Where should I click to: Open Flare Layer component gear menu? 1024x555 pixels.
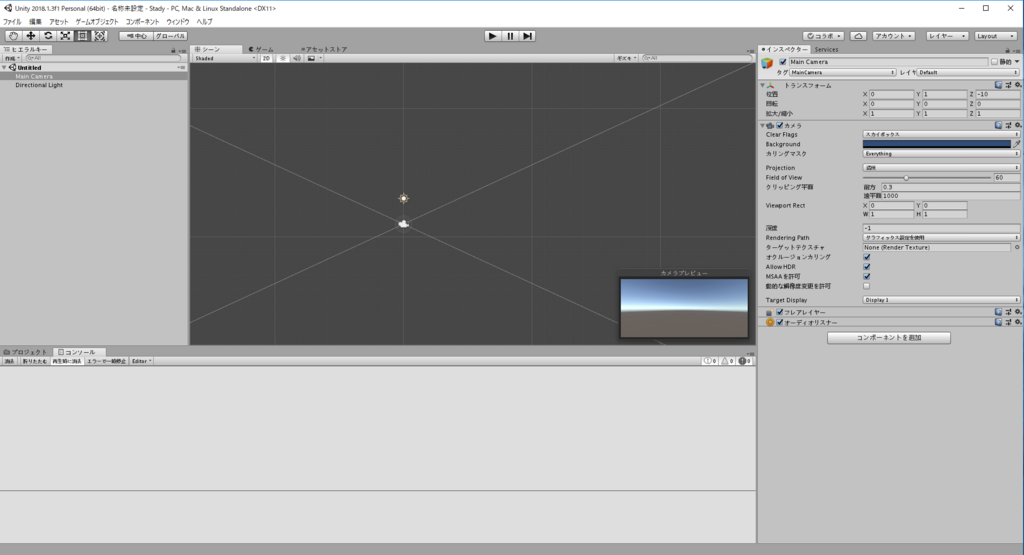(x=1017, y=312)
